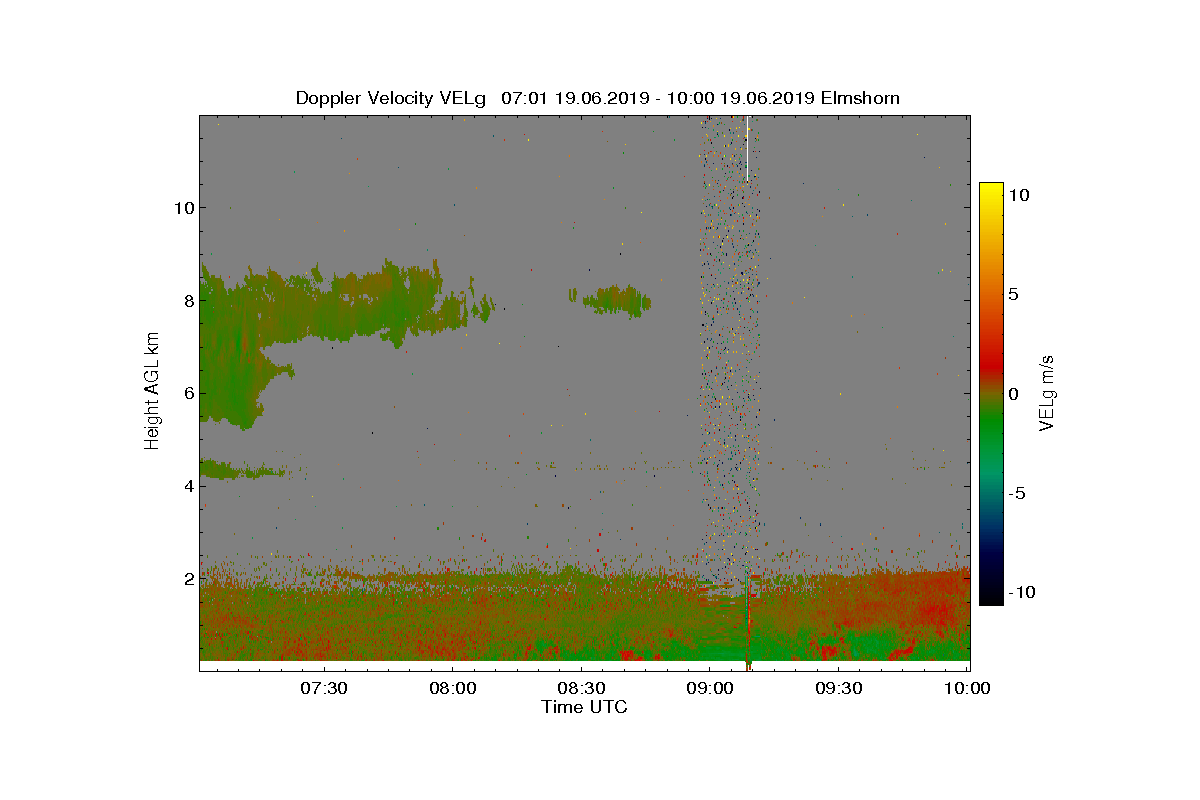The width and height of the screenshot is (1200, 800).
Task: Click the 10:00 time tick label
Action: 968,689
